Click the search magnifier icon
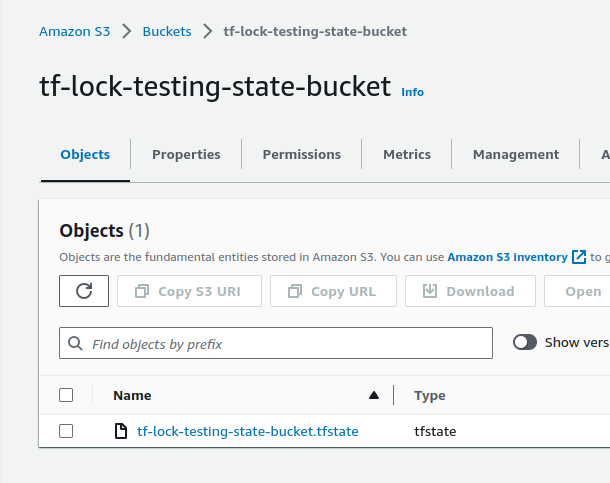This screenshot has height=483, width=610. (75, 343)
